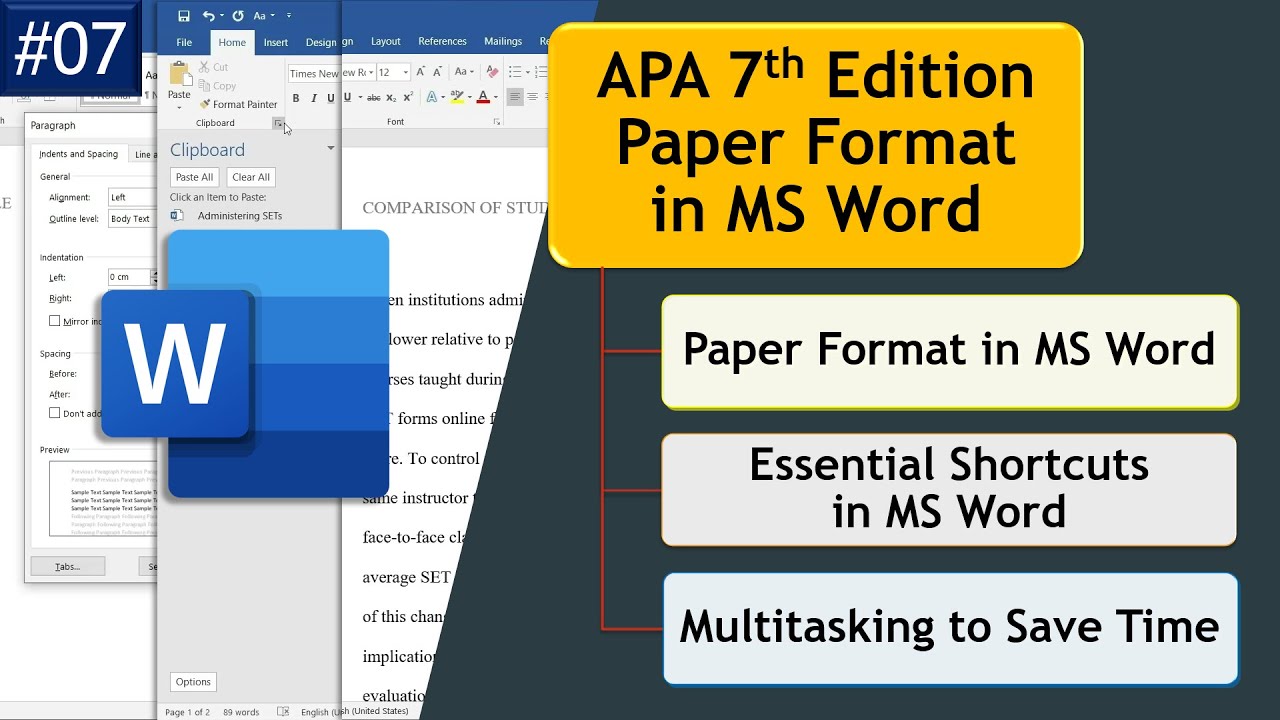The width and height of the screenshot is (1280, 720).
Task: Activate the Format Painter brush
Action: coord(238,104)
